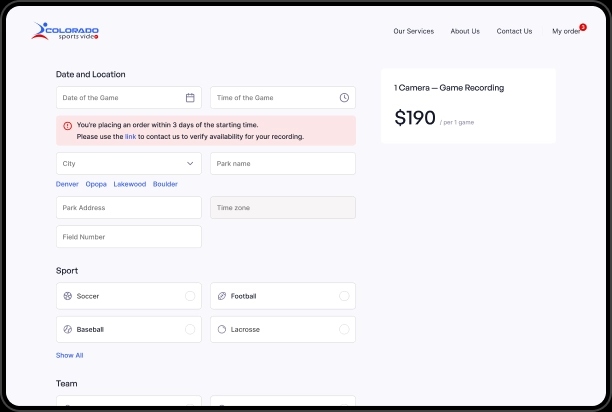Screen dimensions: 612x412
Task: Click the soccer ball icon
Action: 68,296
